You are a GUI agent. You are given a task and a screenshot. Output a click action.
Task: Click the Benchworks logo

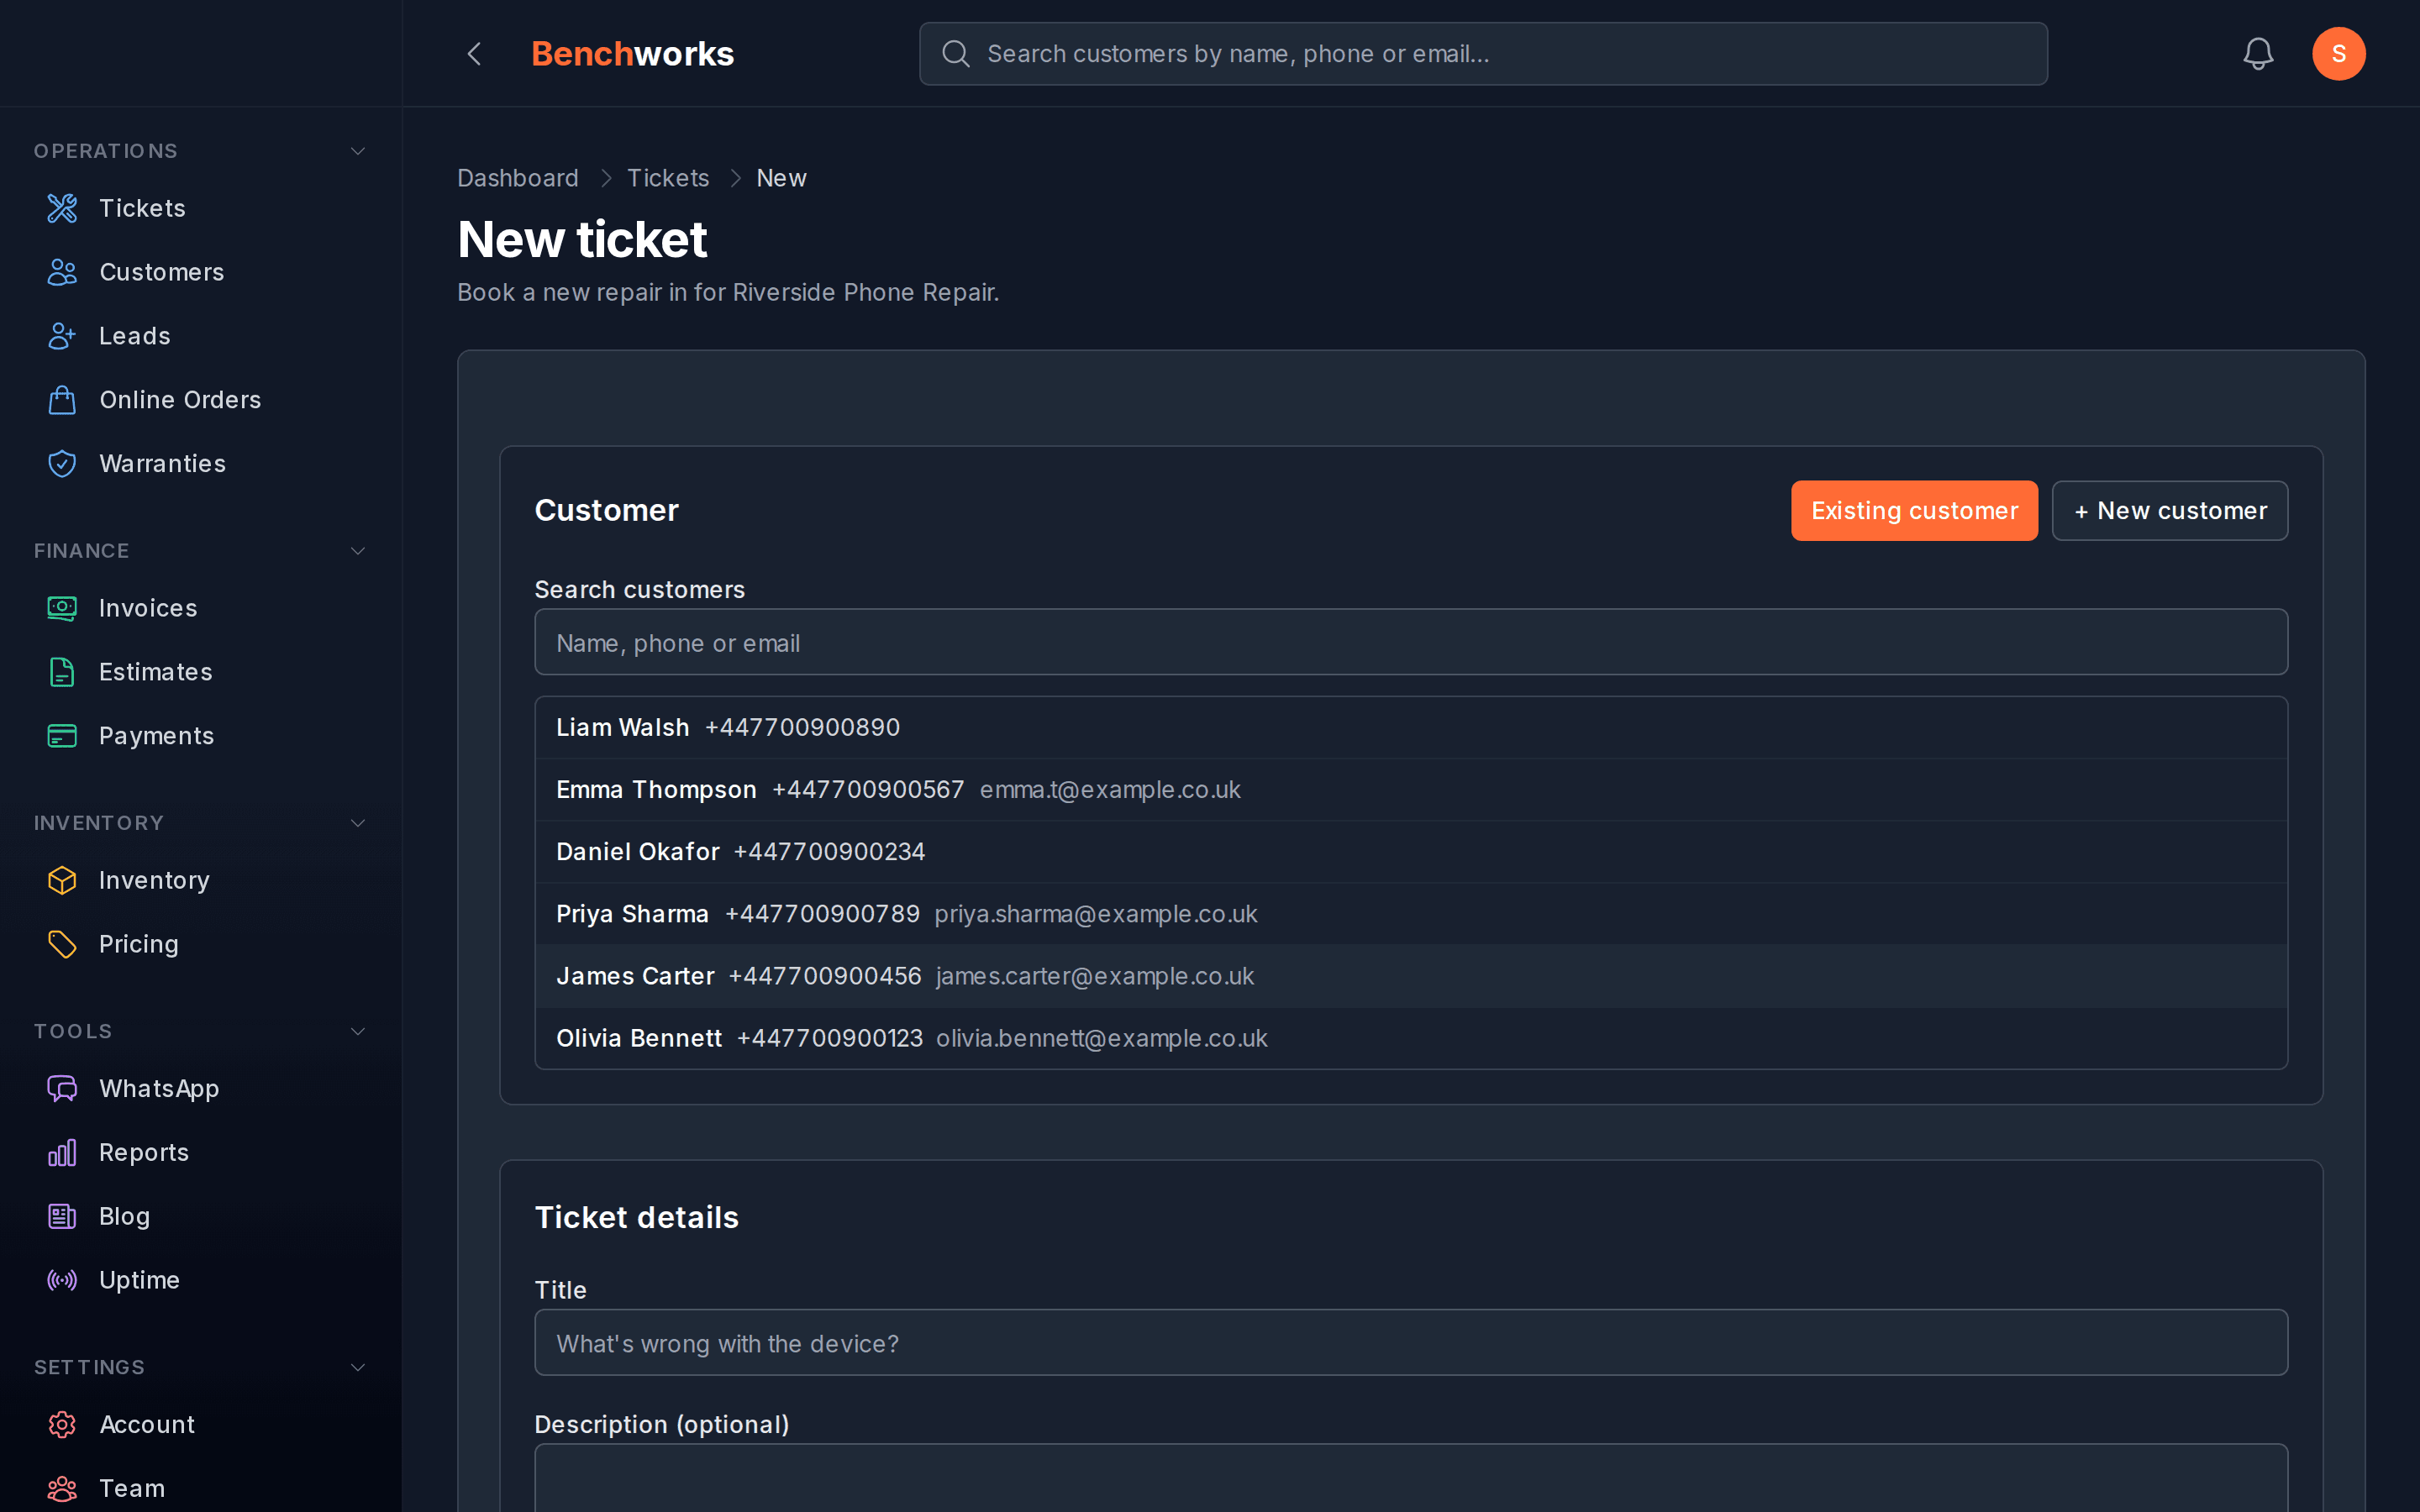[x=633, y=53]
